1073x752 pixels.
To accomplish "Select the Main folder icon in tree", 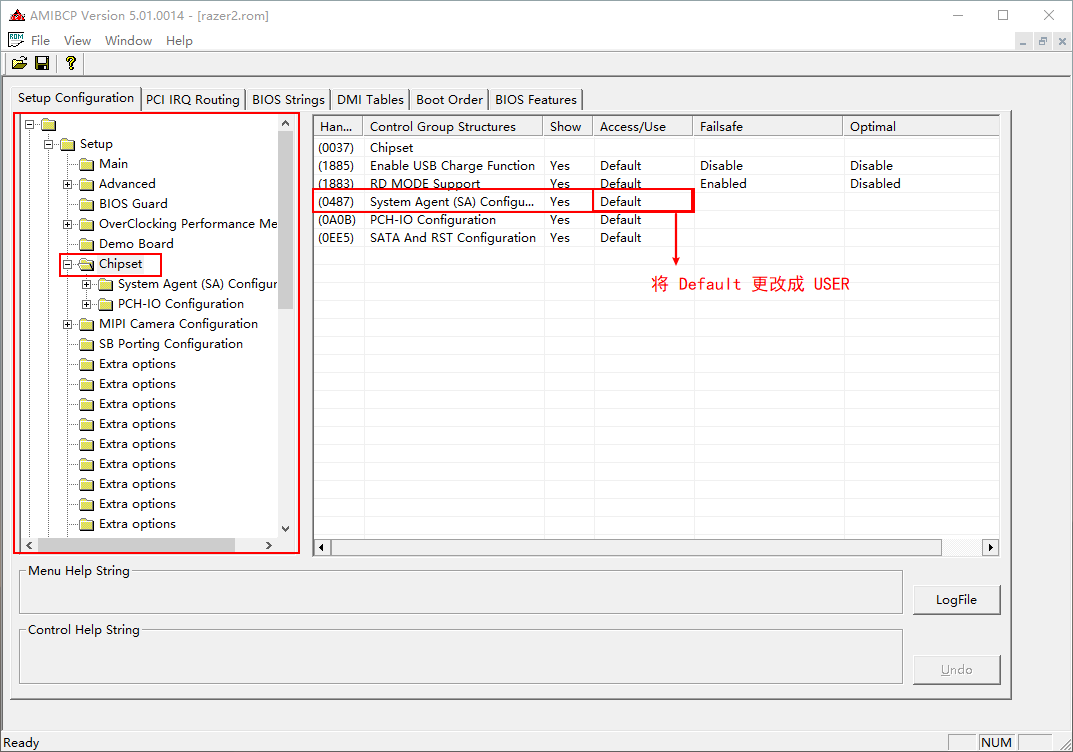I will pyautogui.click(x=86, y=164).
